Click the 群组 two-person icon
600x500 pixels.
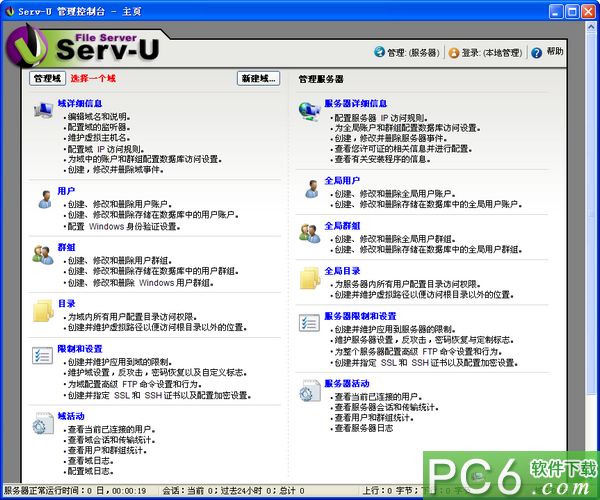click(x=42, y=254)
